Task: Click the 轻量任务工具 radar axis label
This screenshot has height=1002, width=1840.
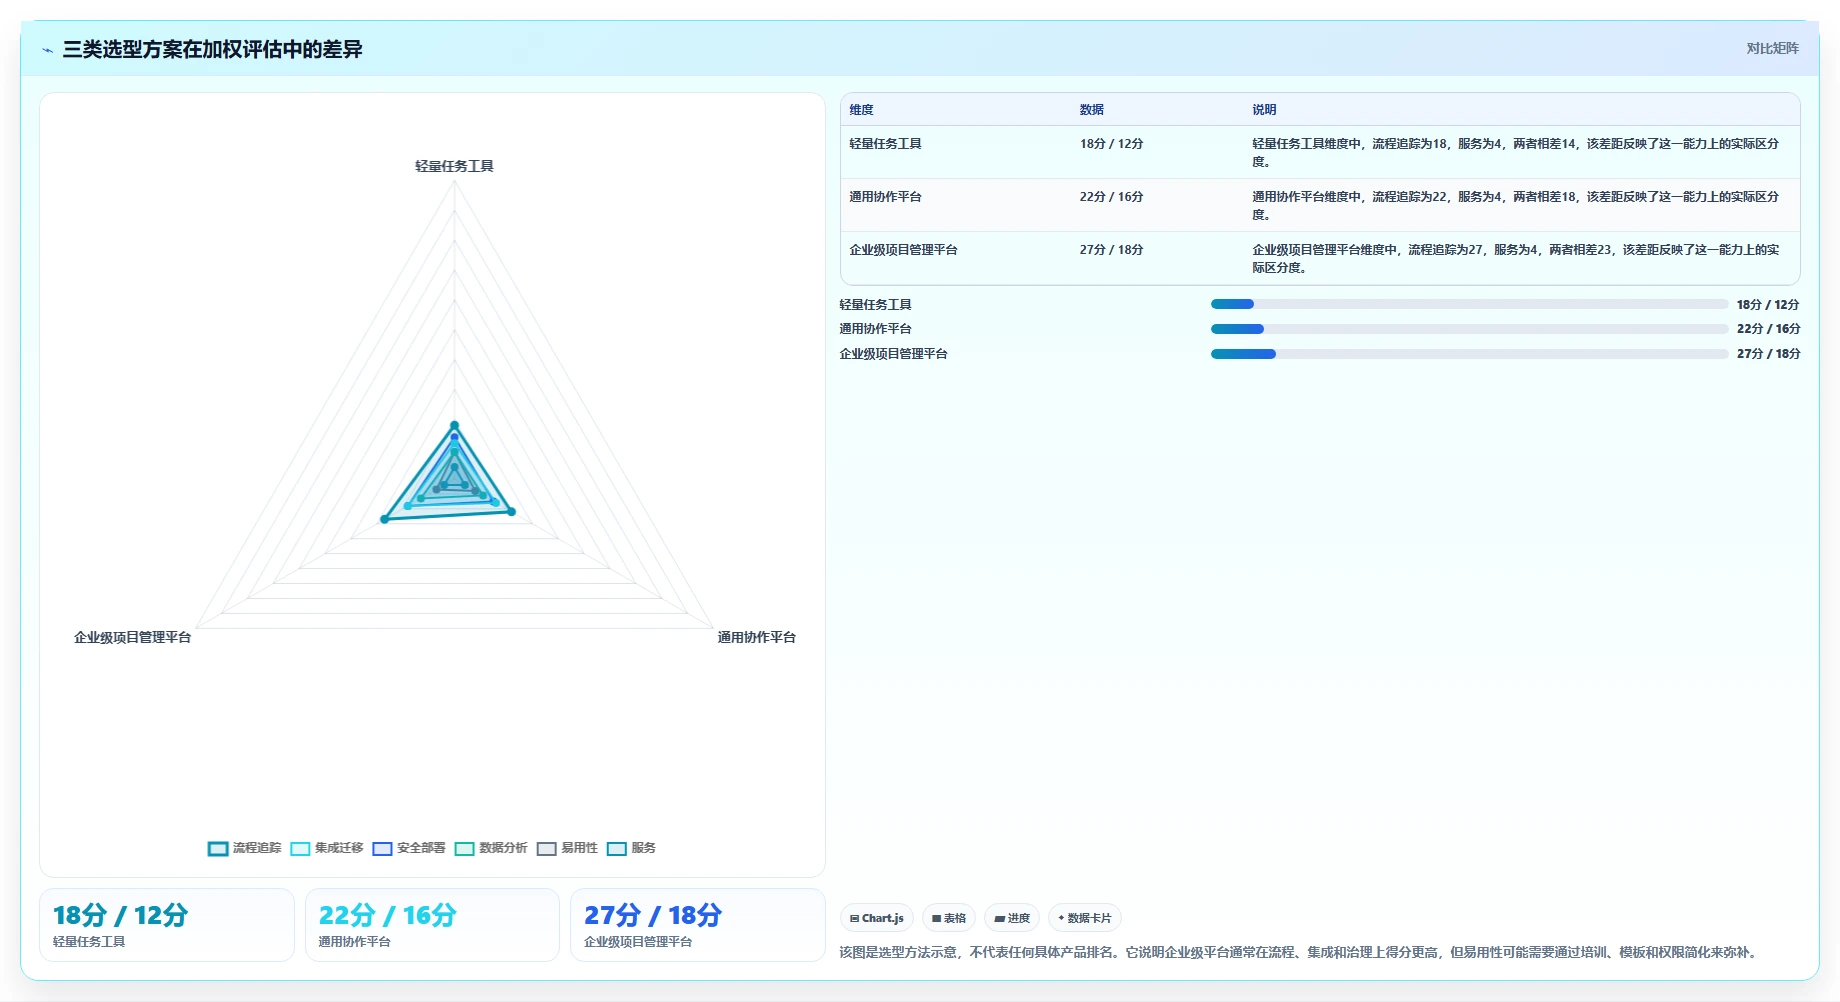Action: pyautogui.click(x=454, y=166)
